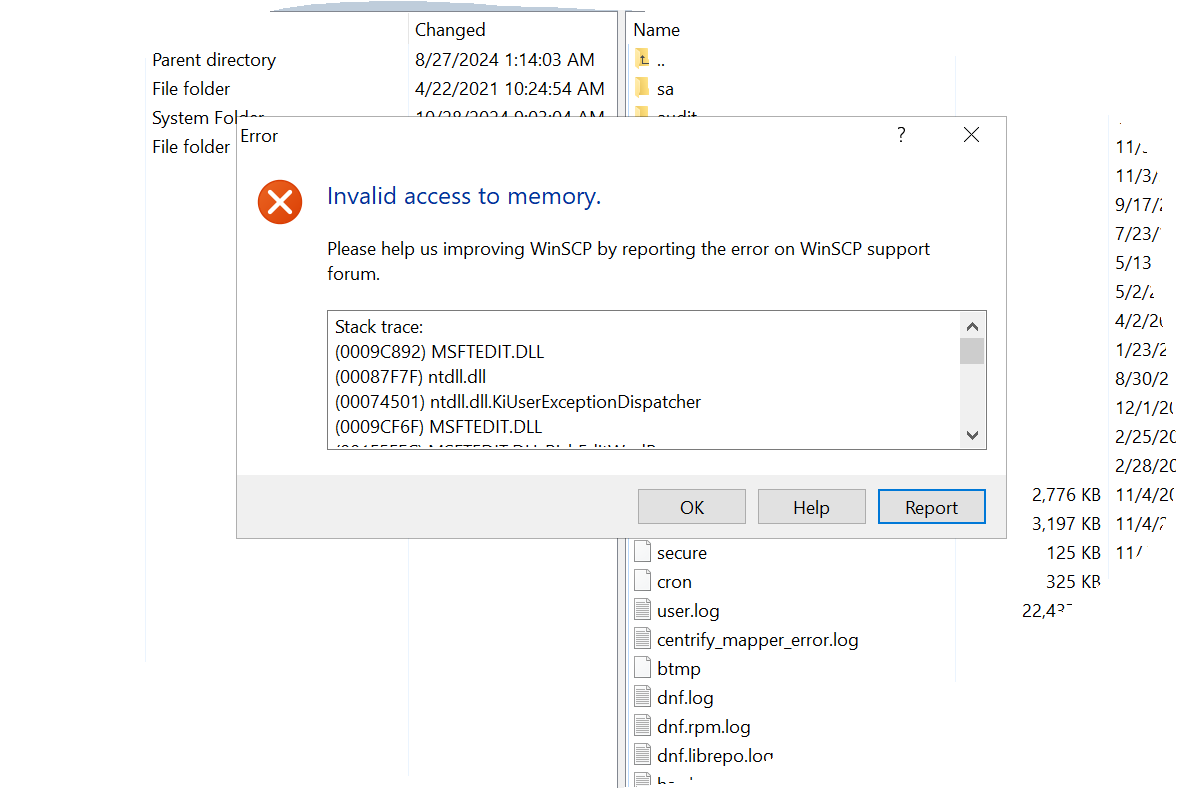Sort by the Name column header
The width and height of the screenshot is (1177, 790).
657,30
